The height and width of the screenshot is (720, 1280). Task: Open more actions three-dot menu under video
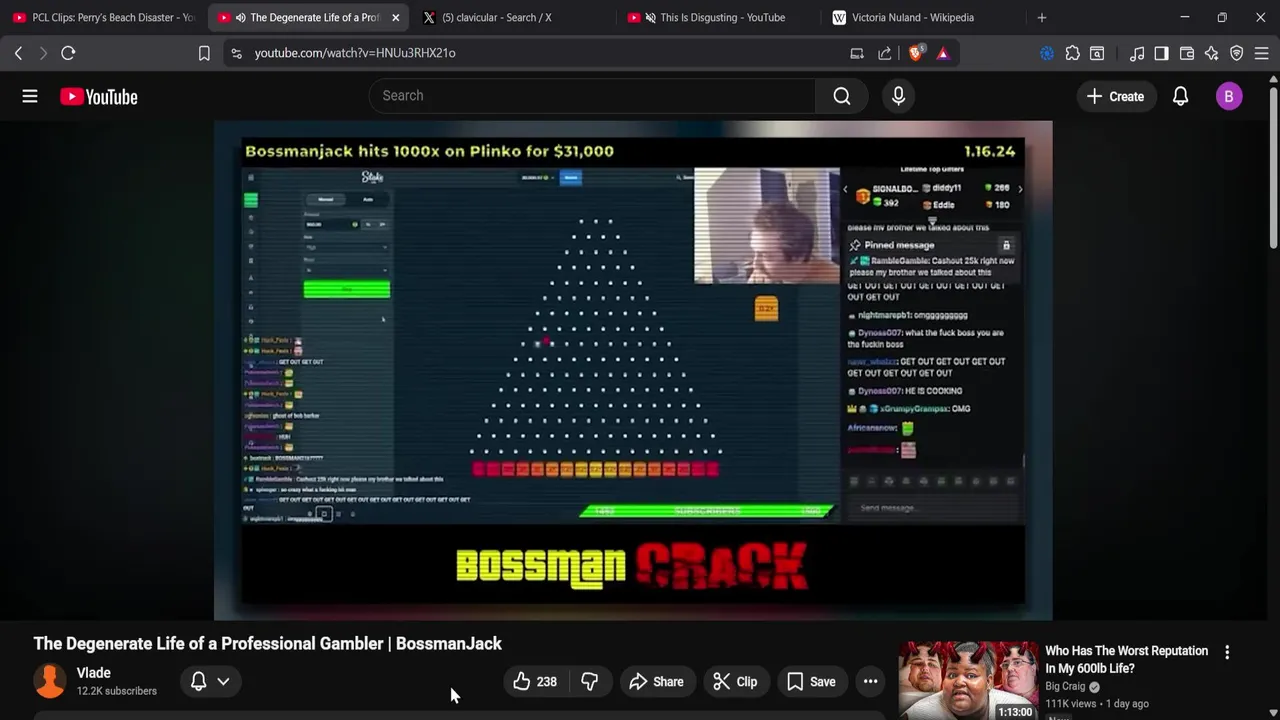[x=871, y=681]
